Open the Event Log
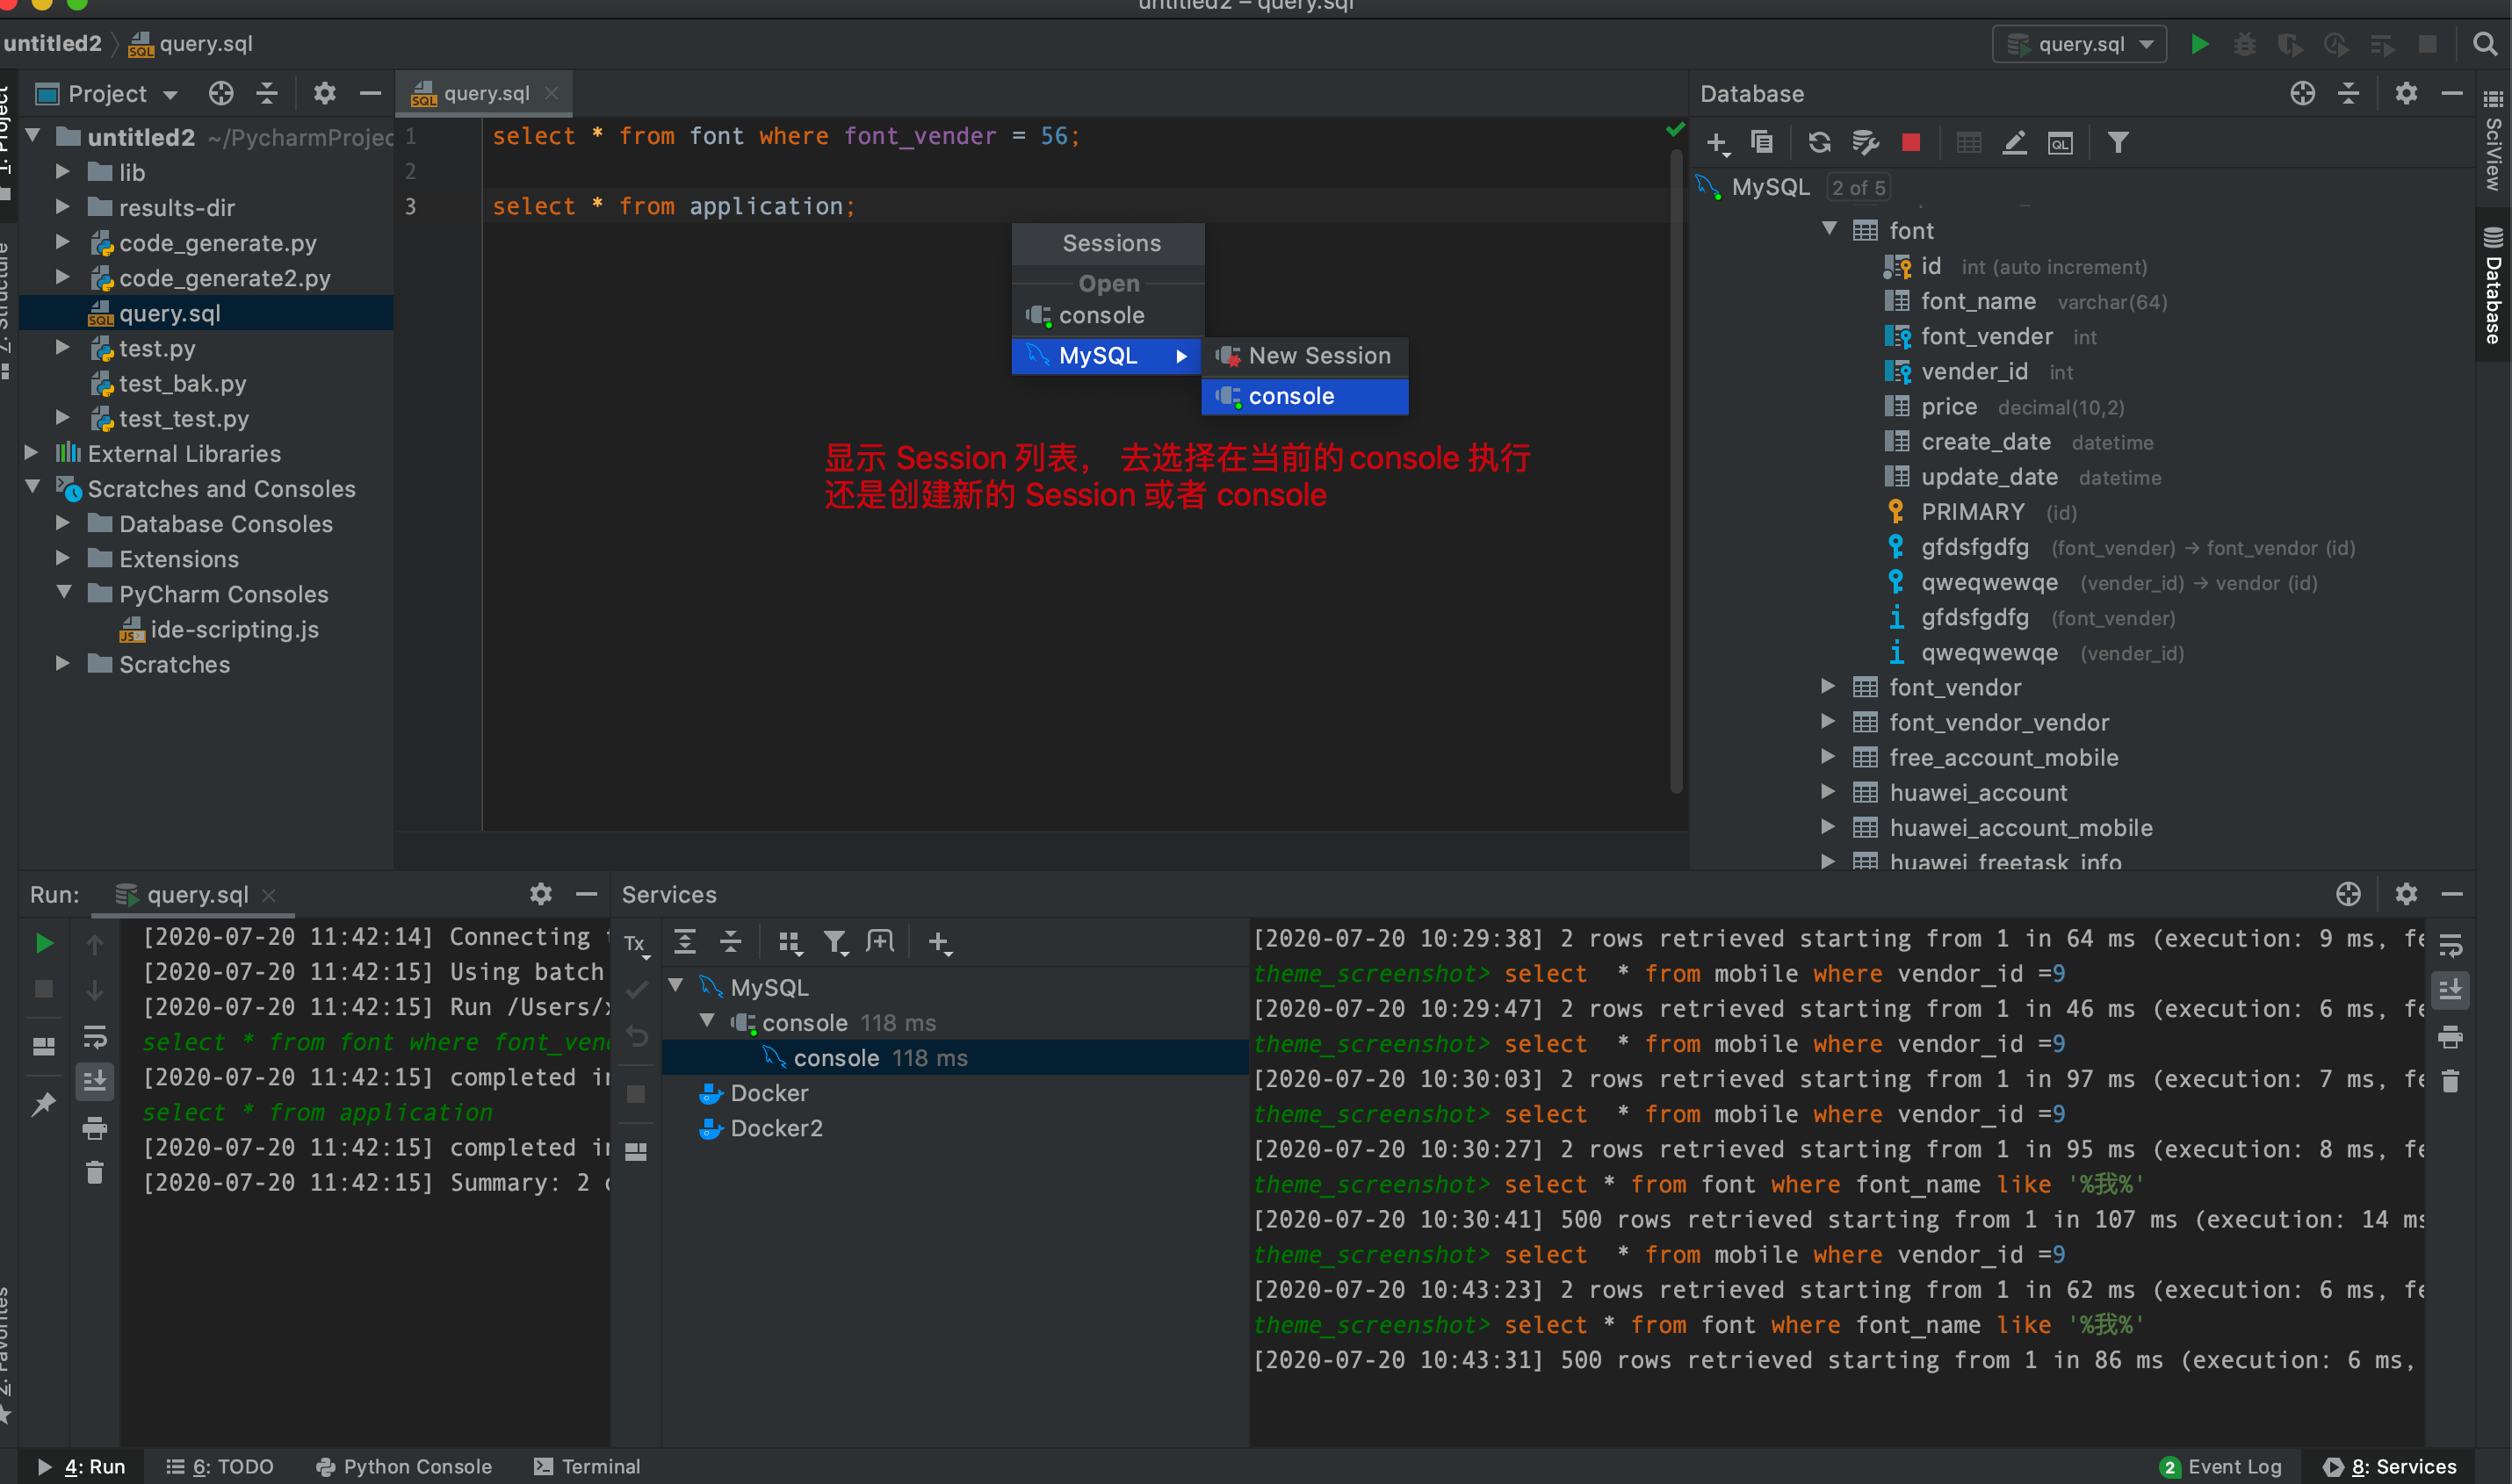This screenshot has height=1484, width=2512. click(2221, 1467)
